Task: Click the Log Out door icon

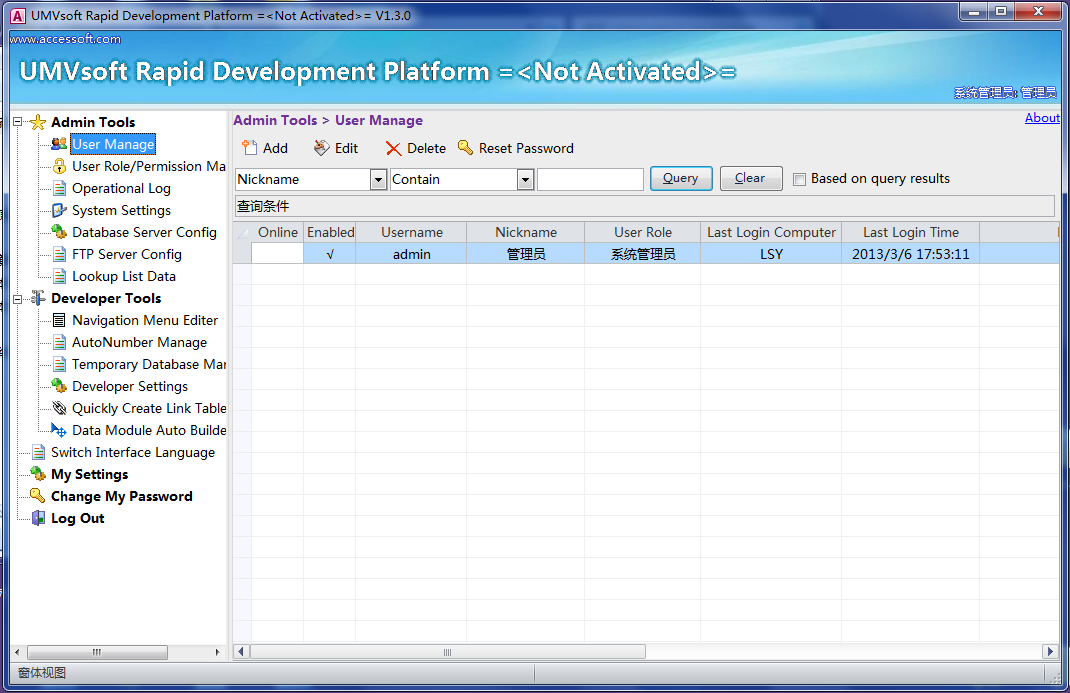Action: [x=38, y=518]
